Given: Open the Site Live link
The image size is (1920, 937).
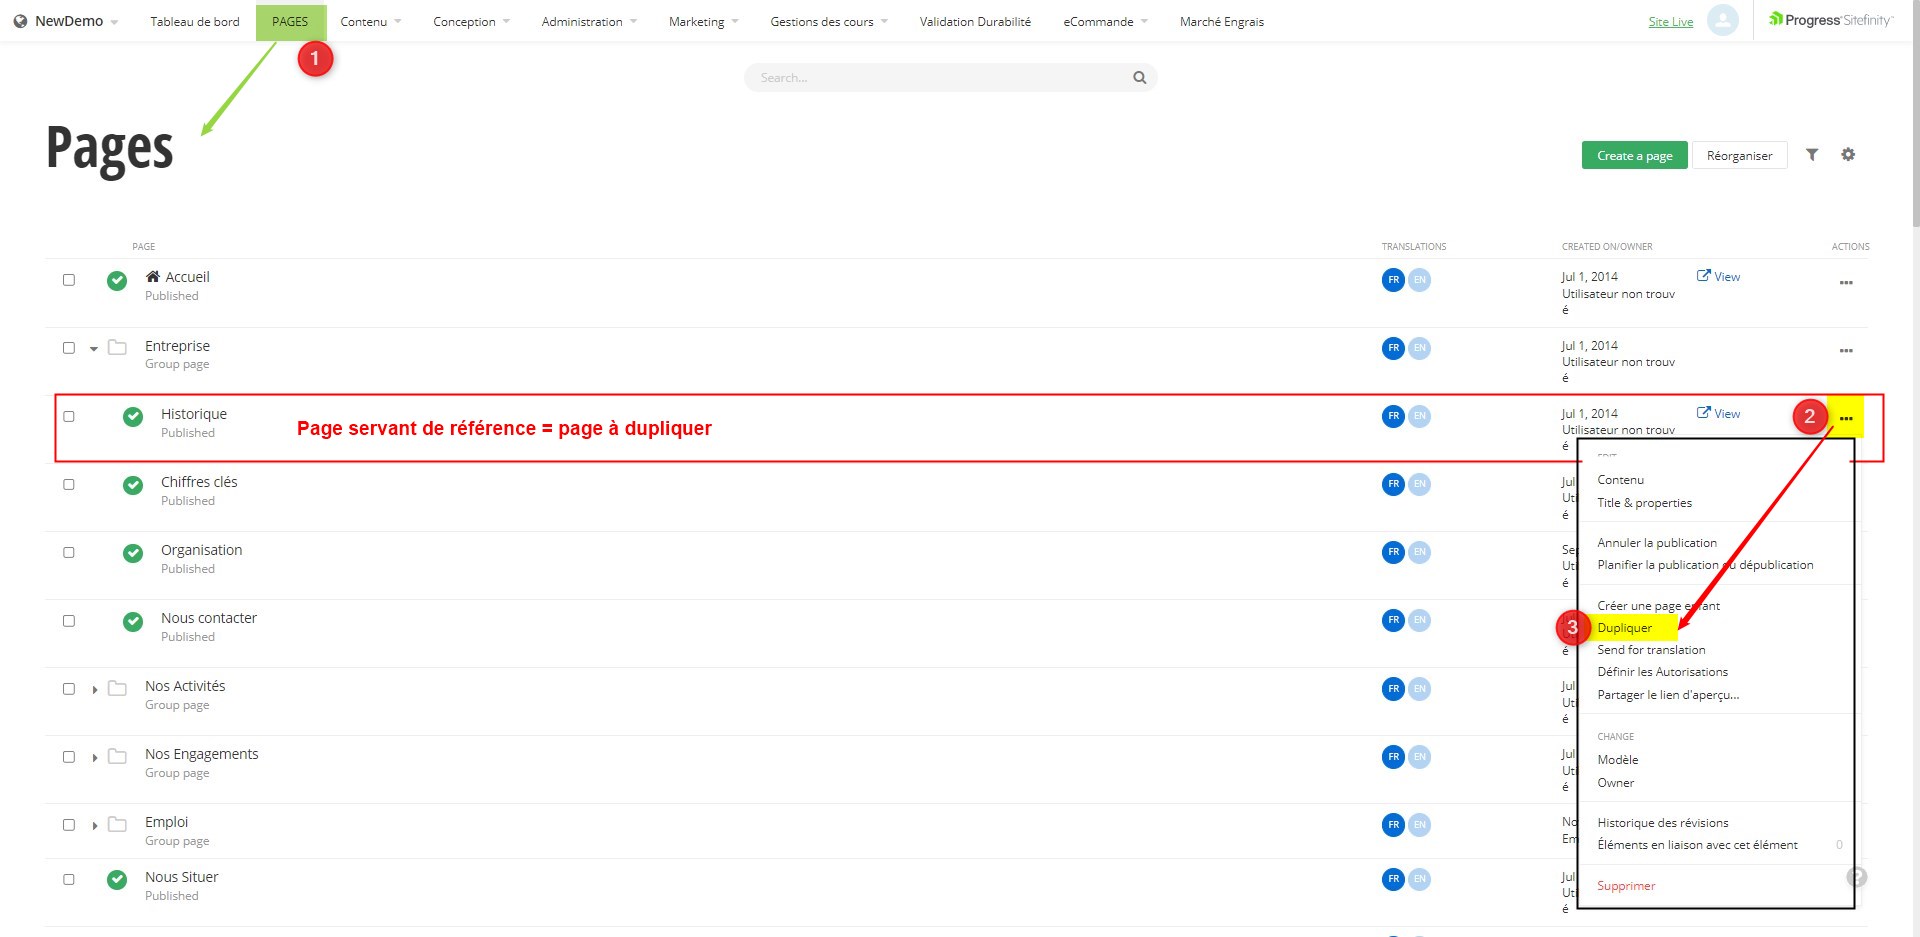Looking at the screenshot, I should [x=1670, y=22].
